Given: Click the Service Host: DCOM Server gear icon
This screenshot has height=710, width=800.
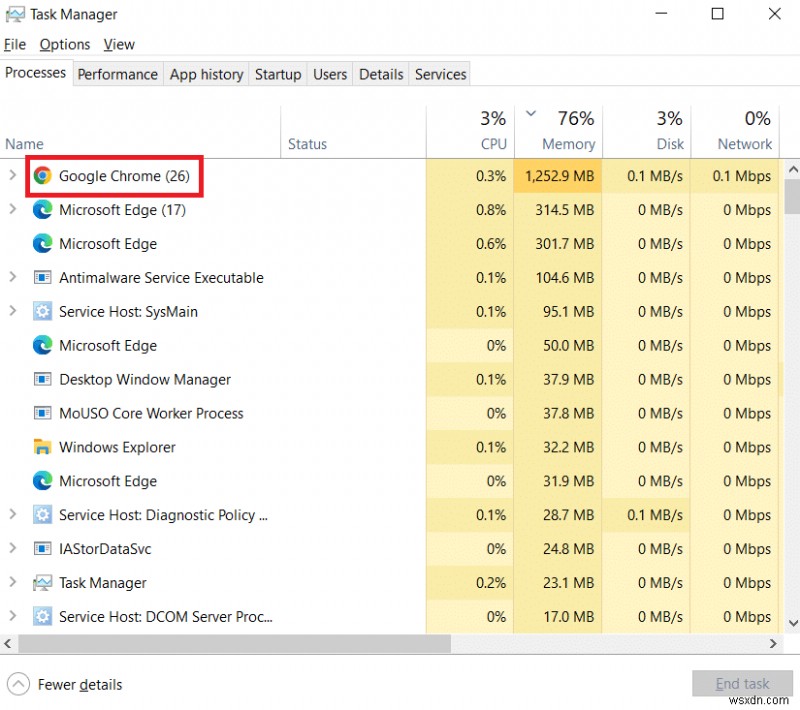Looking at the screenshot, I should tap(42, 617).
